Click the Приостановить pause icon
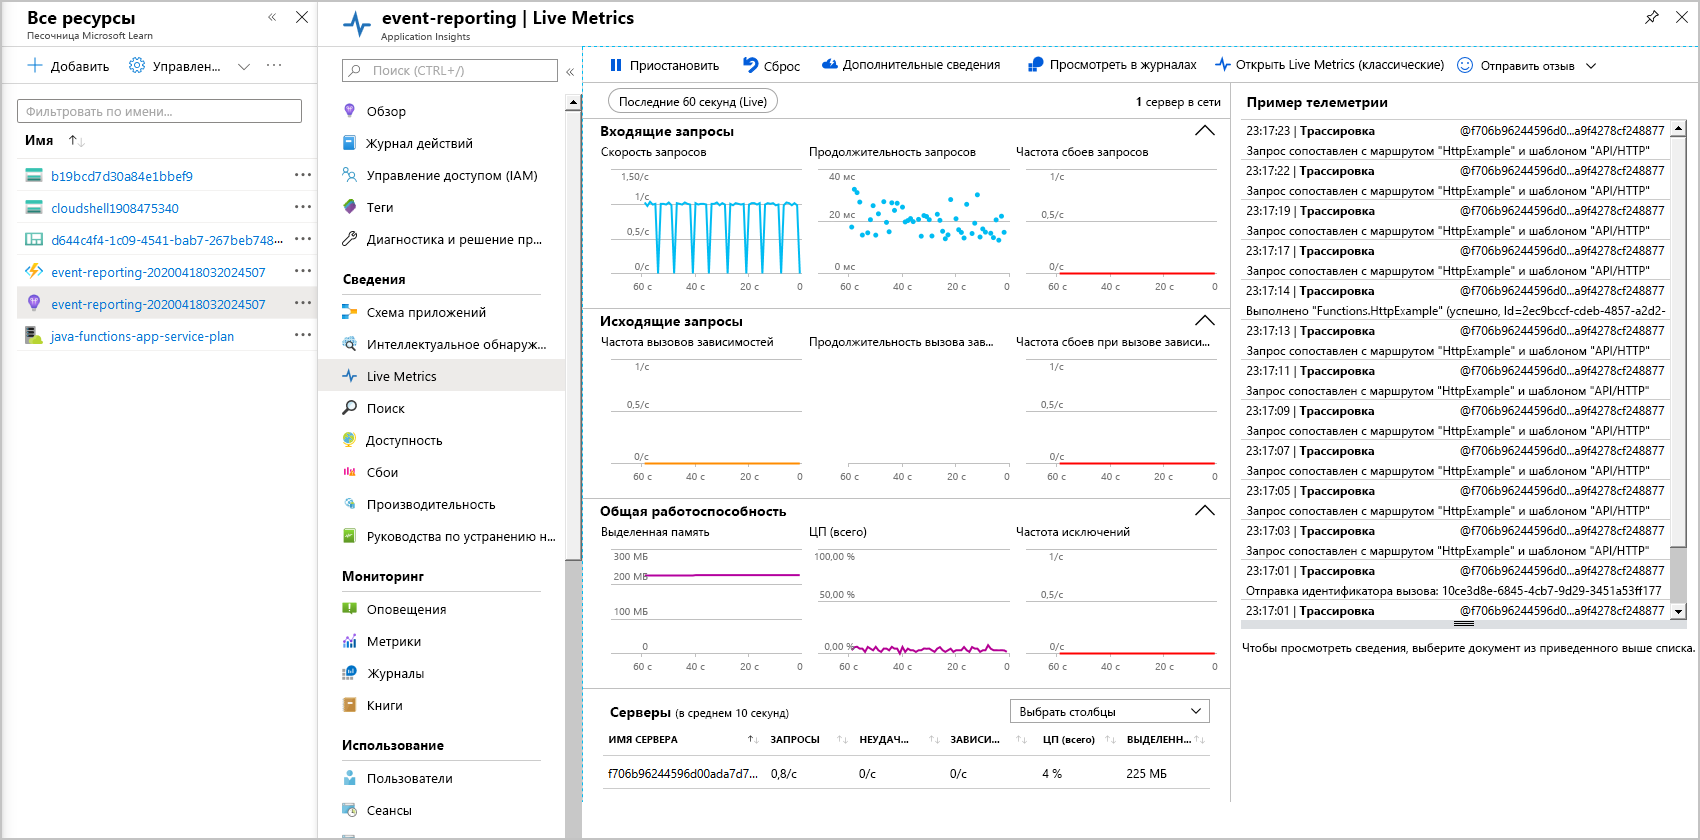The image size is (1700, 840). tap(616, 65)
